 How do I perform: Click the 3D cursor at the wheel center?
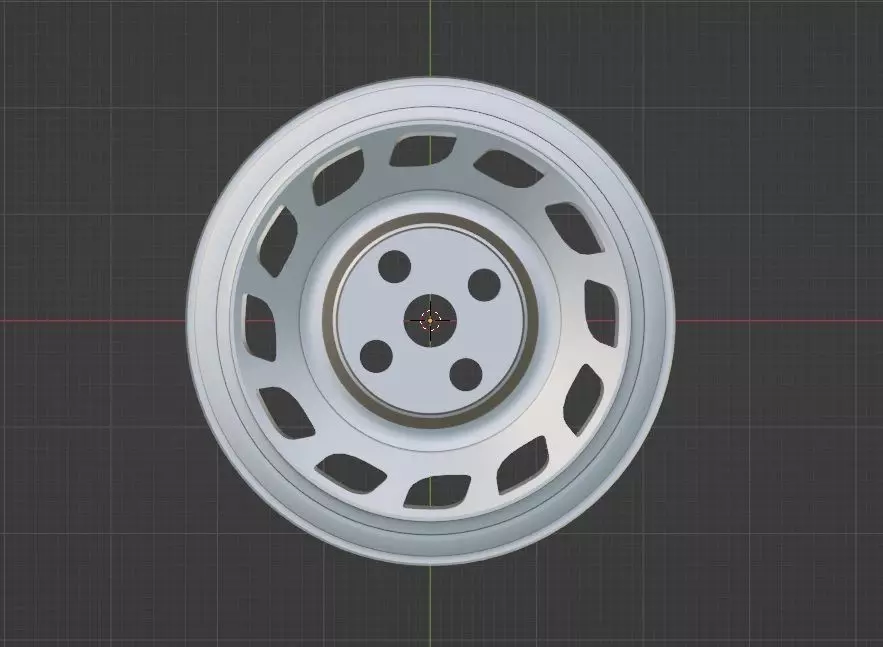430,320
